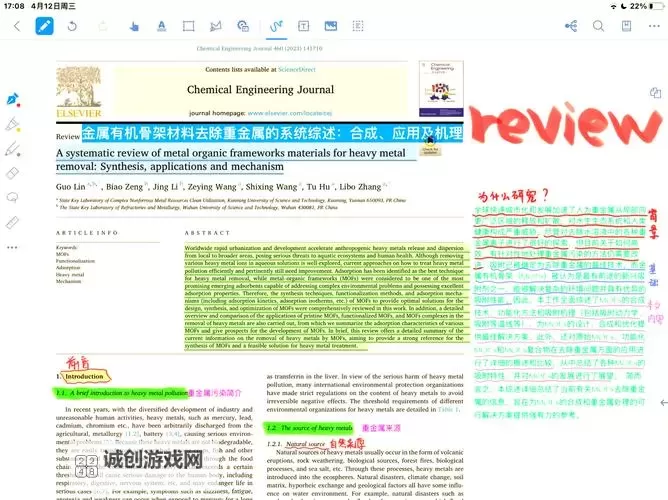The height and width of the screenshot is (500, 668).
Task: Open the shape copy tool
Action: (x=243, y=26)
